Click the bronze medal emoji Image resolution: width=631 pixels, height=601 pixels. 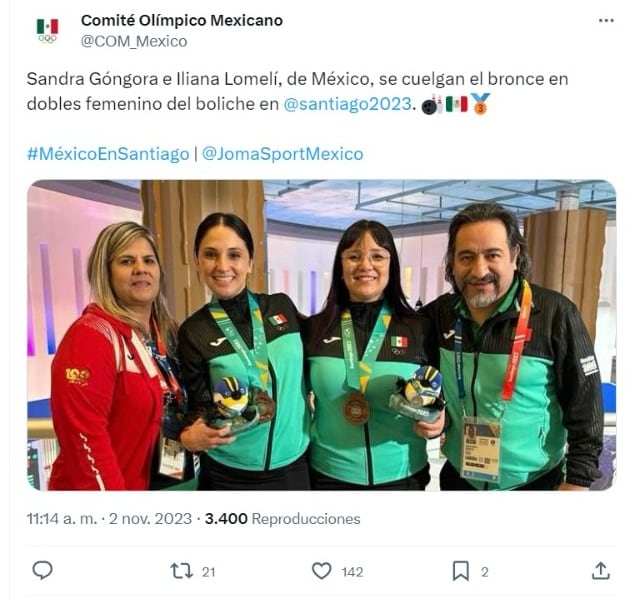(480, 104)
